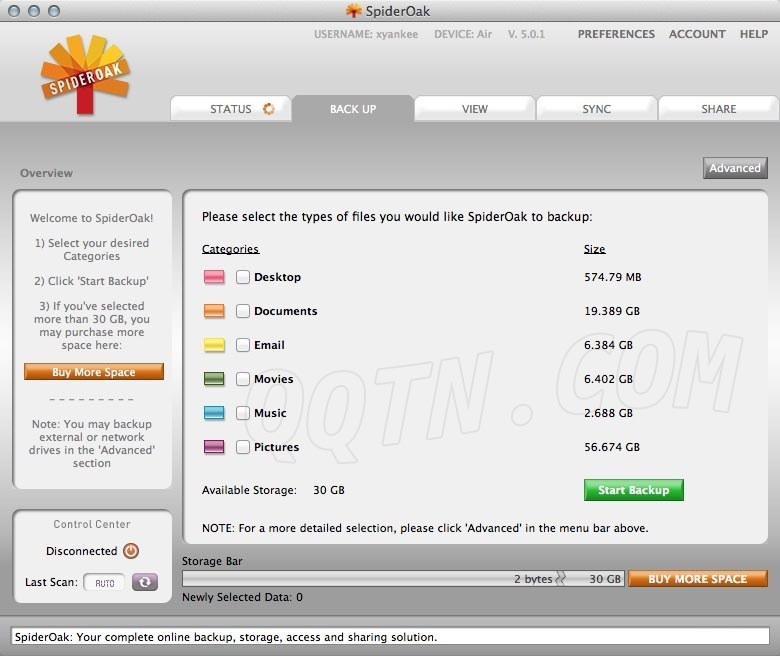Switch to the Status tab

pyautogui.click(x=231, y=109)
